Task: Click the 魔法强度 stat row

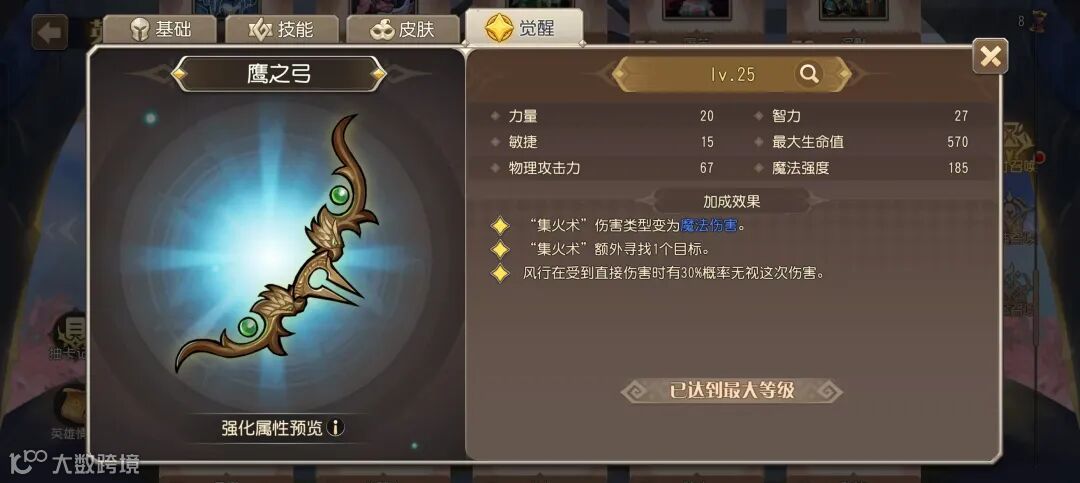Action: (x=862, y=168)
